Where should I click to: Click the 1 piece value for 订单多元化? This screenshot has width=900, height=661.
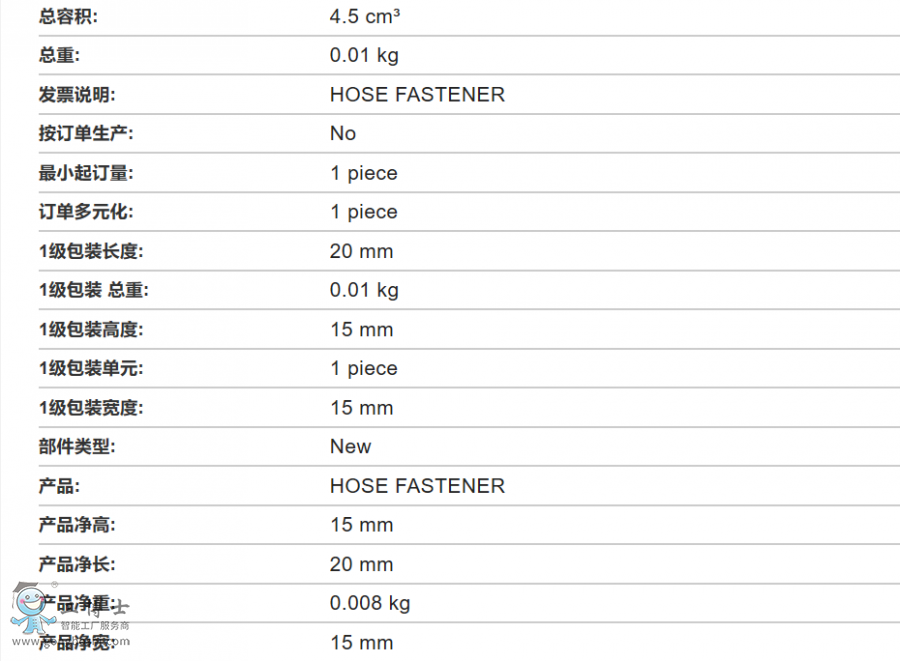[x=364, y=212]
